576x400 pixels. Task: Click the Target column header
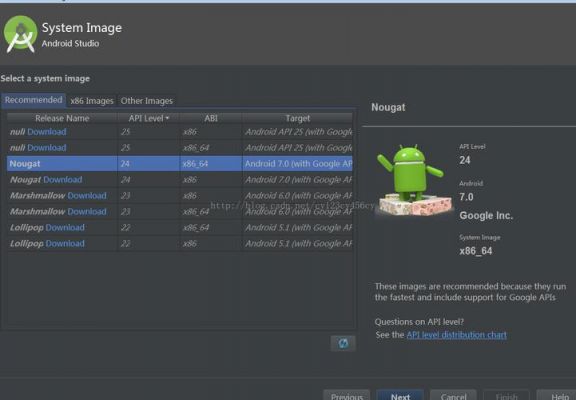(x=298, y=118)
